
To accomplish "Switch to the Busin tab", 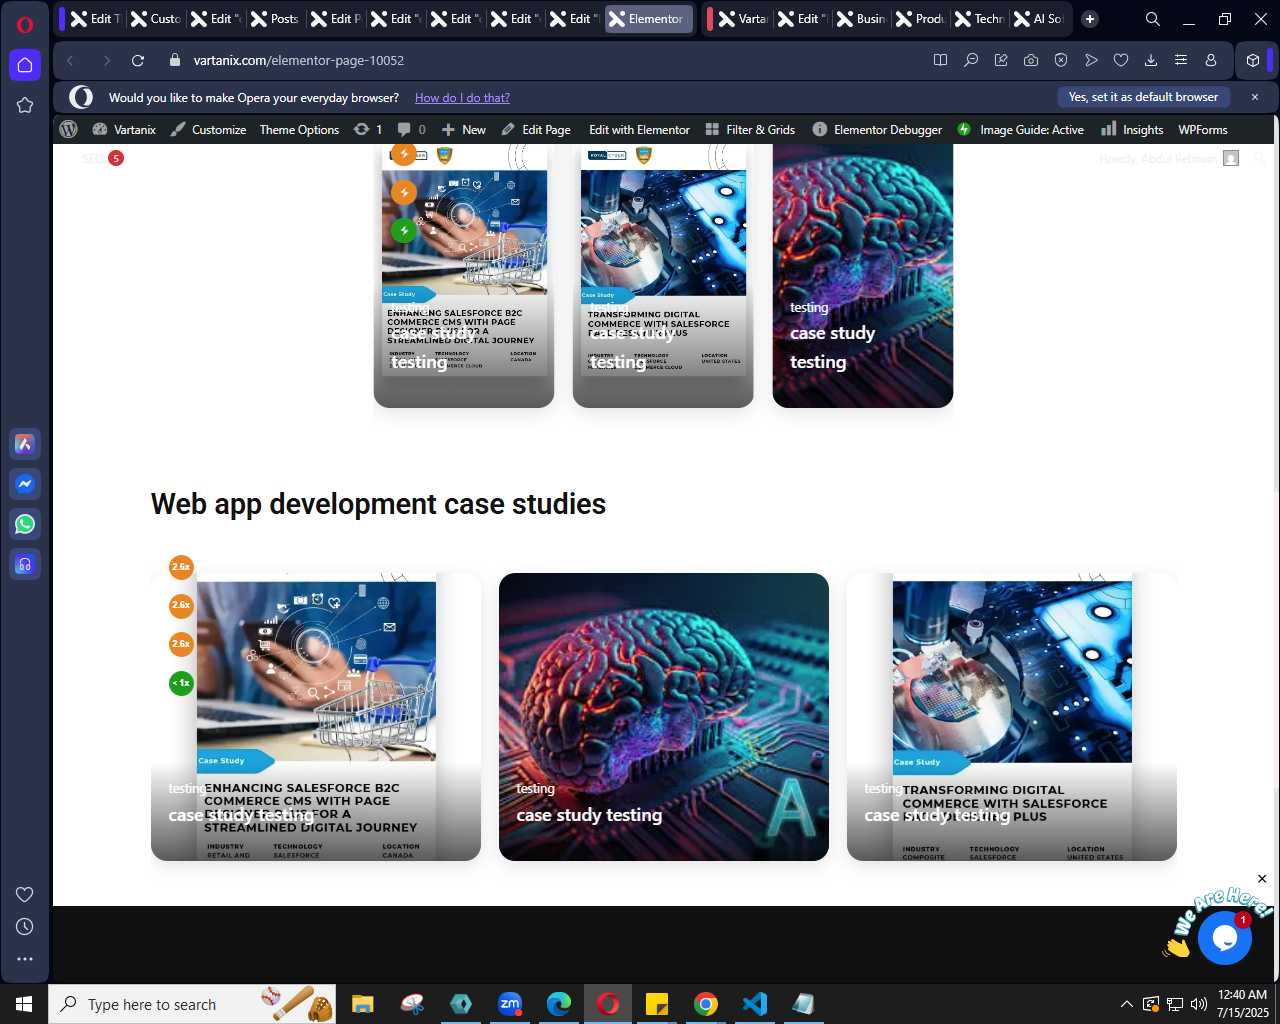I will (x=861, y=19).
